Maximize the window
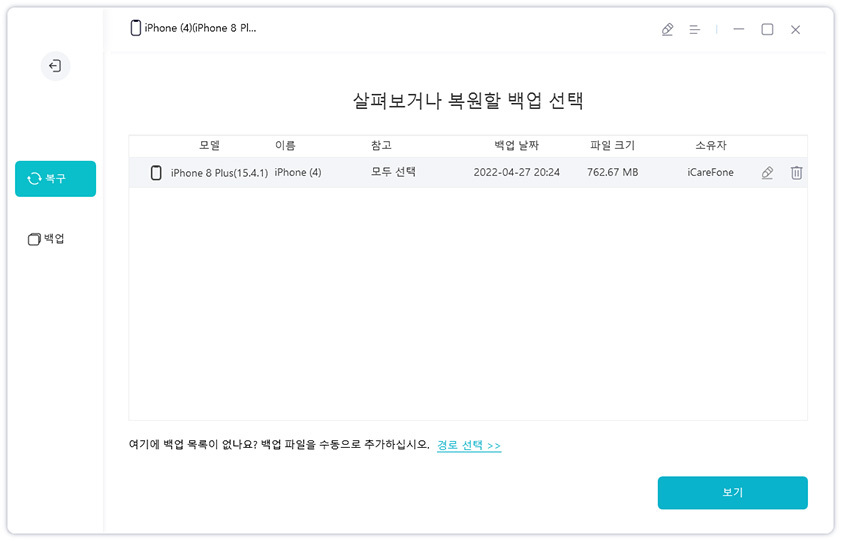Viewport: 841px width, 541px height. [768, 29]
